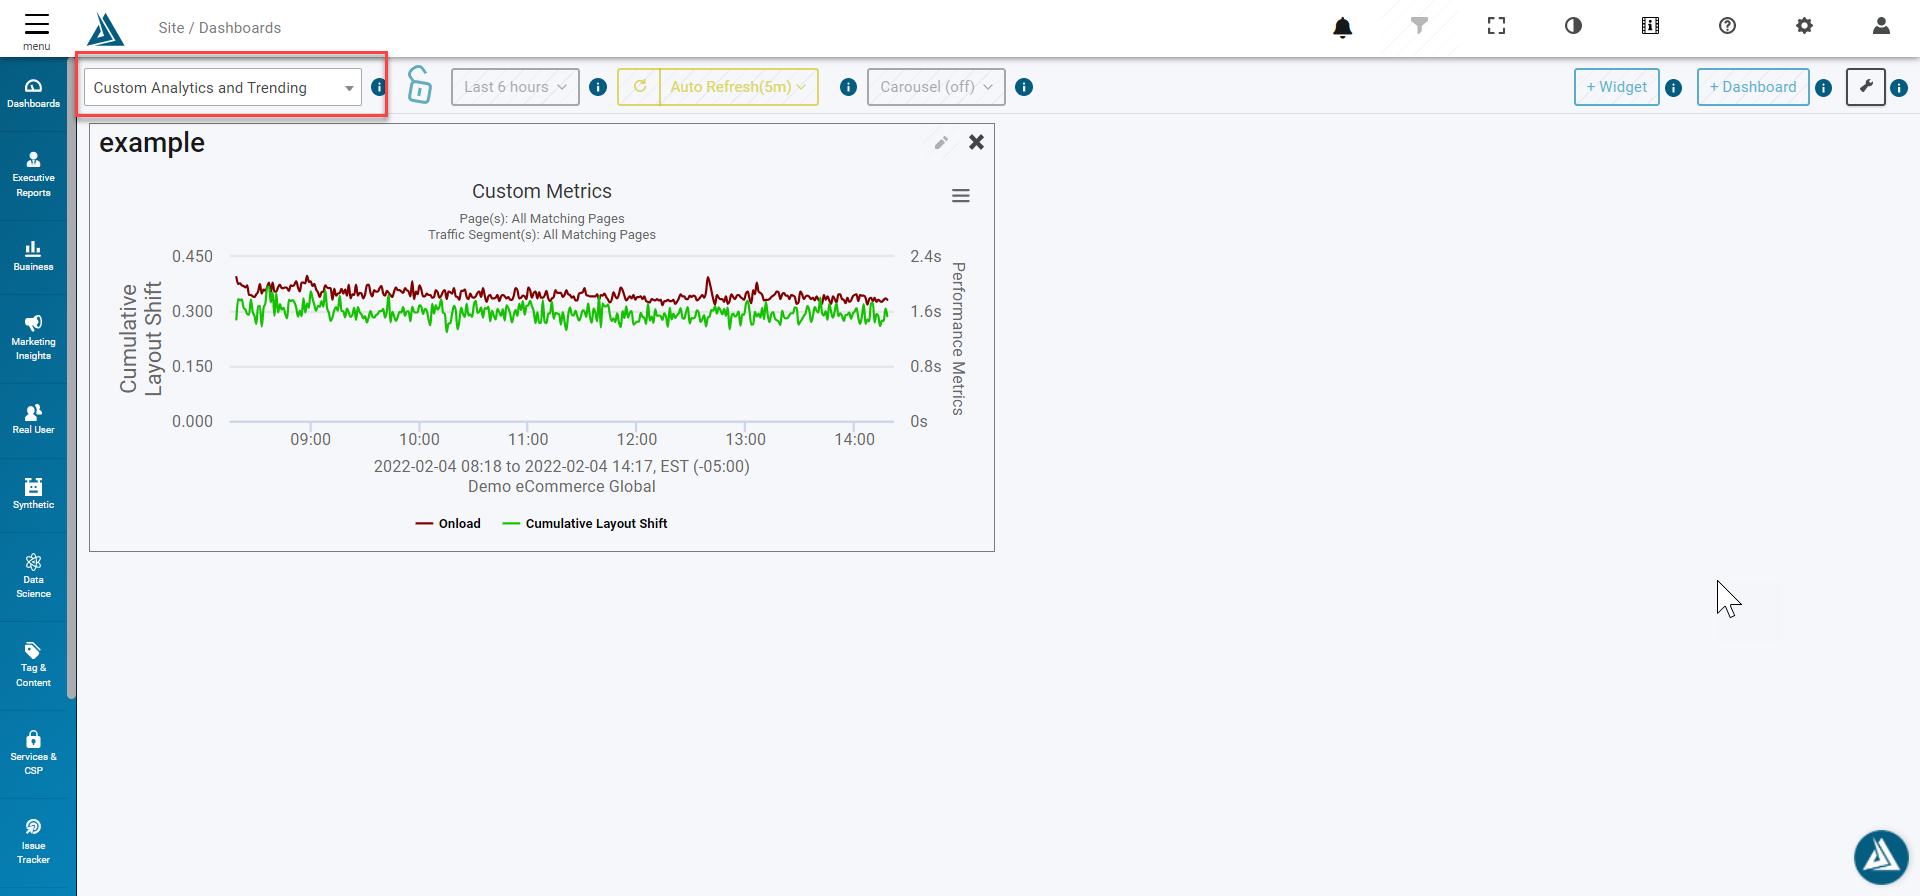Enter fullscreen mode
This screenshot has height=896, width=1920.
(x=1496, y=26)
